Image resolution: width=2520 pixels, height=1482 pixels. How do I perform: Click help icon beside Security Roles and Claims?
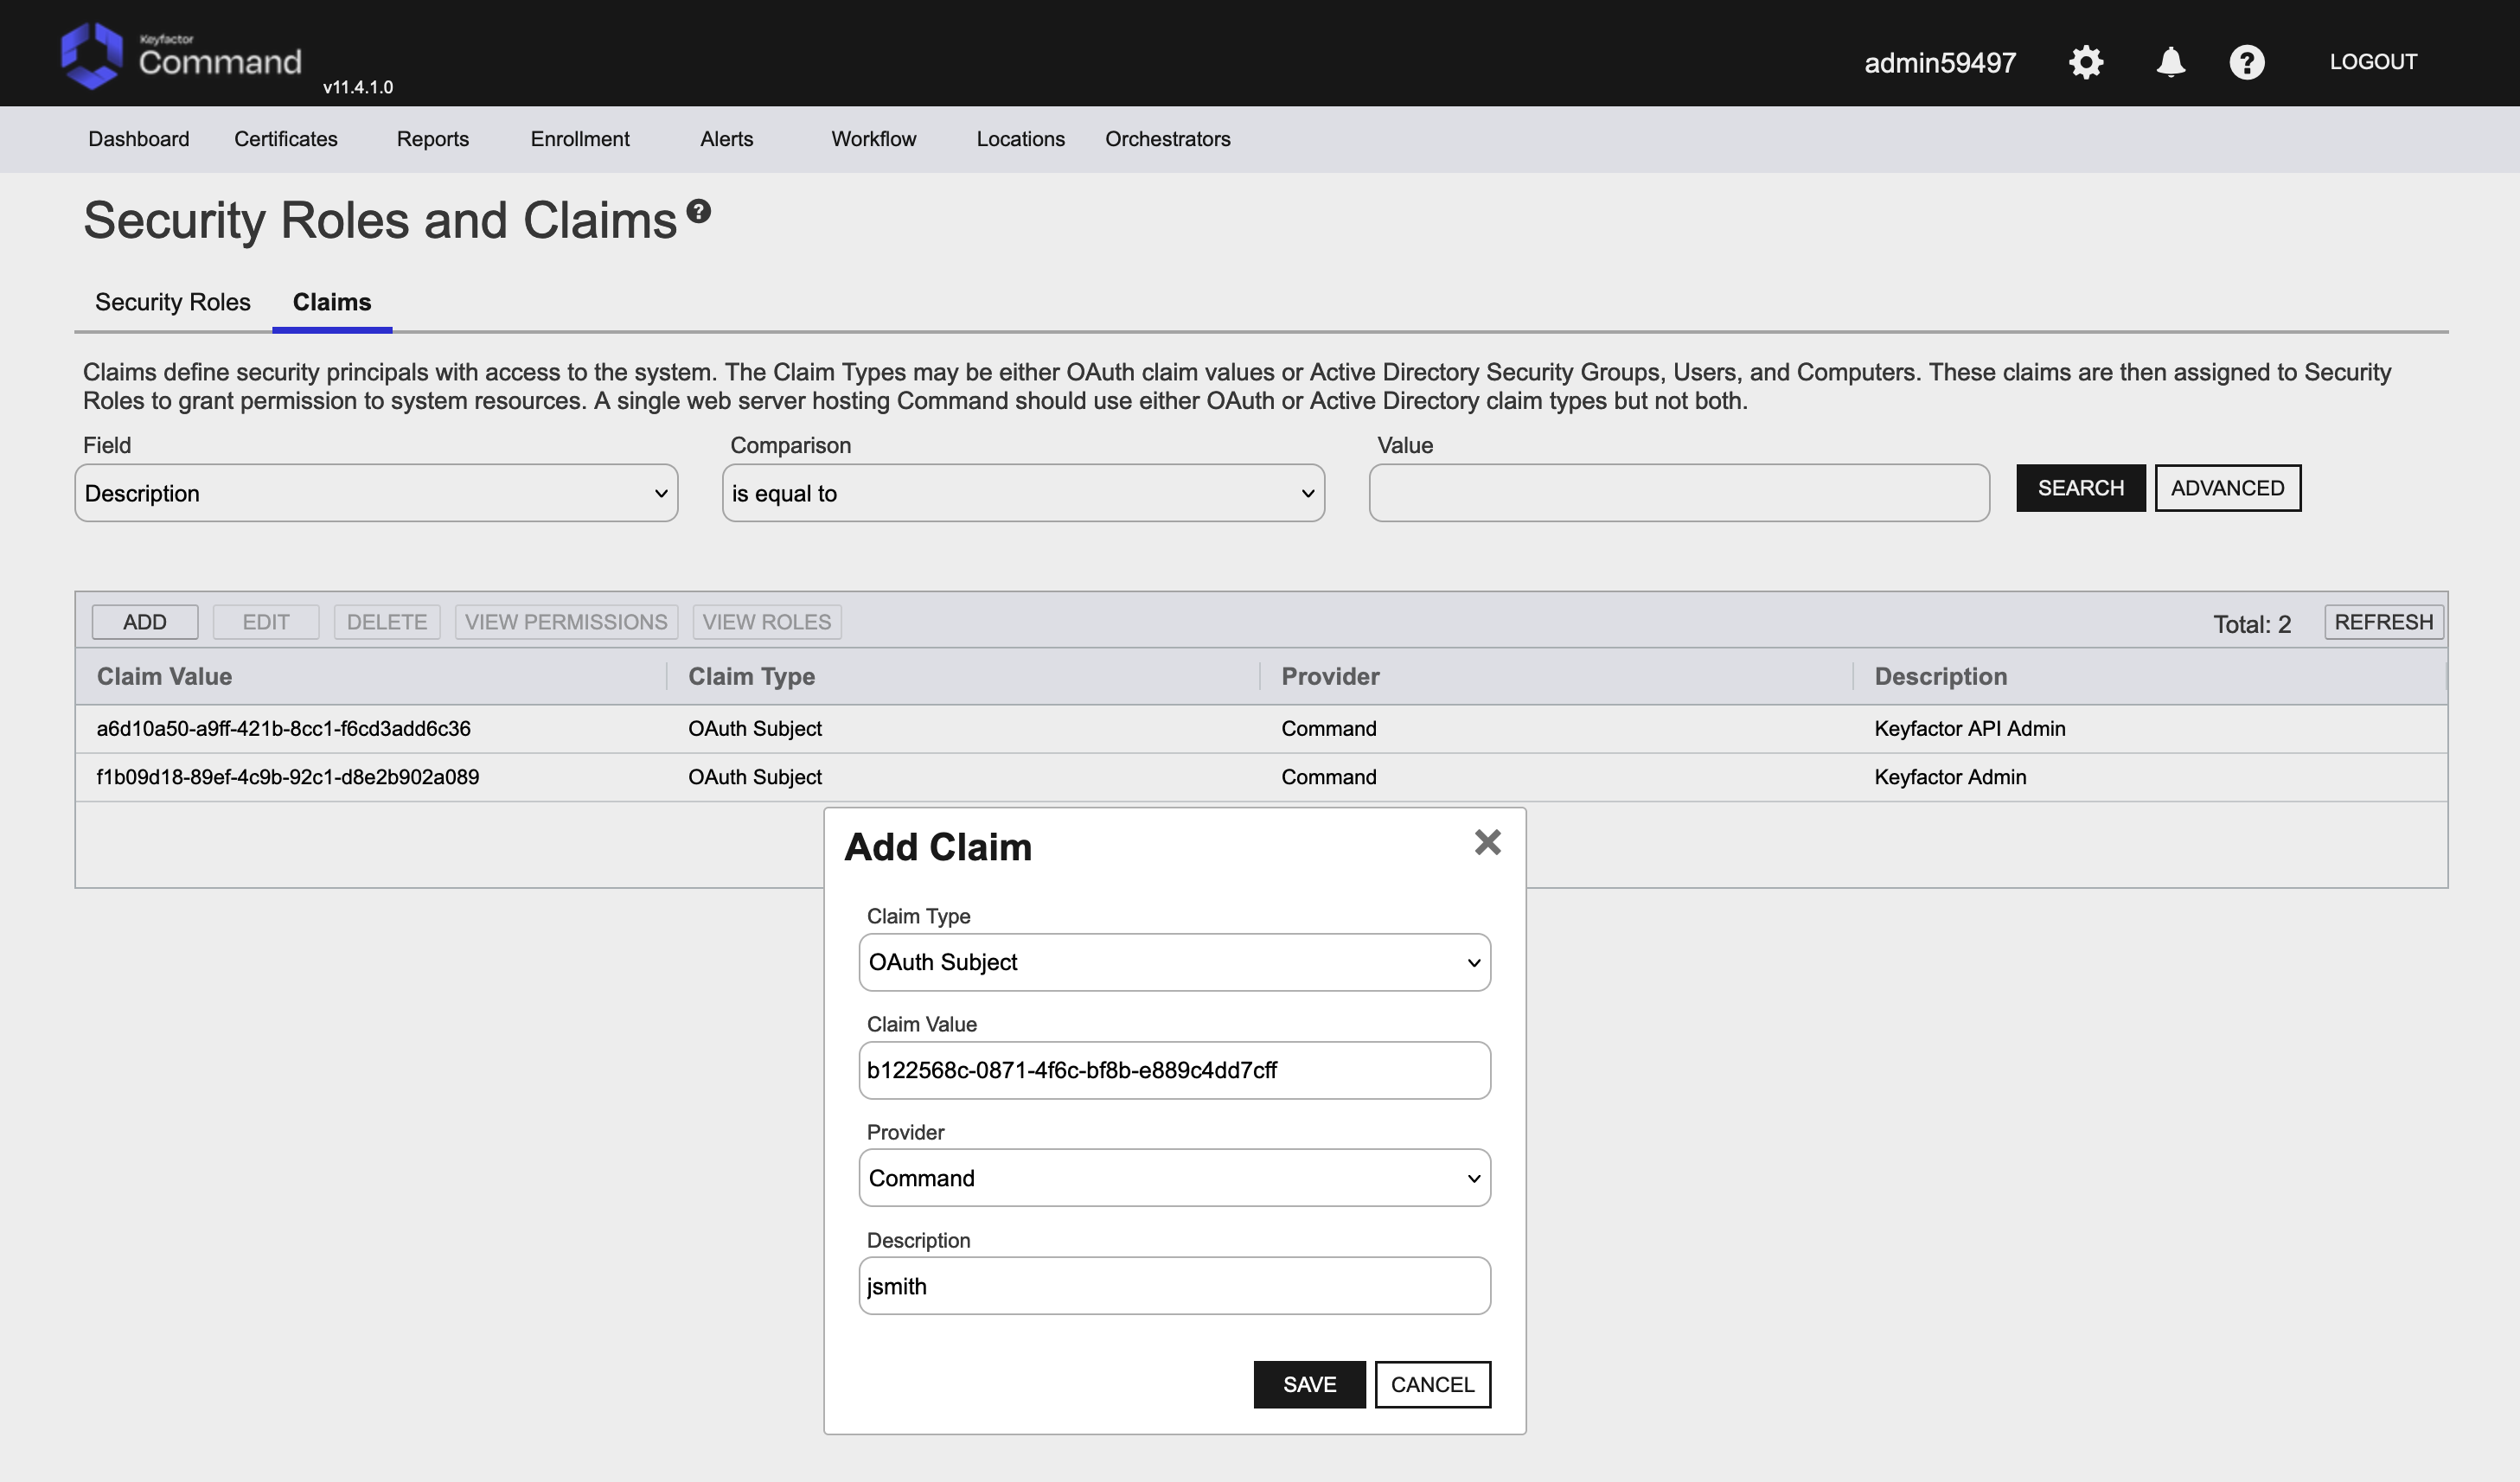click(698, 211)
